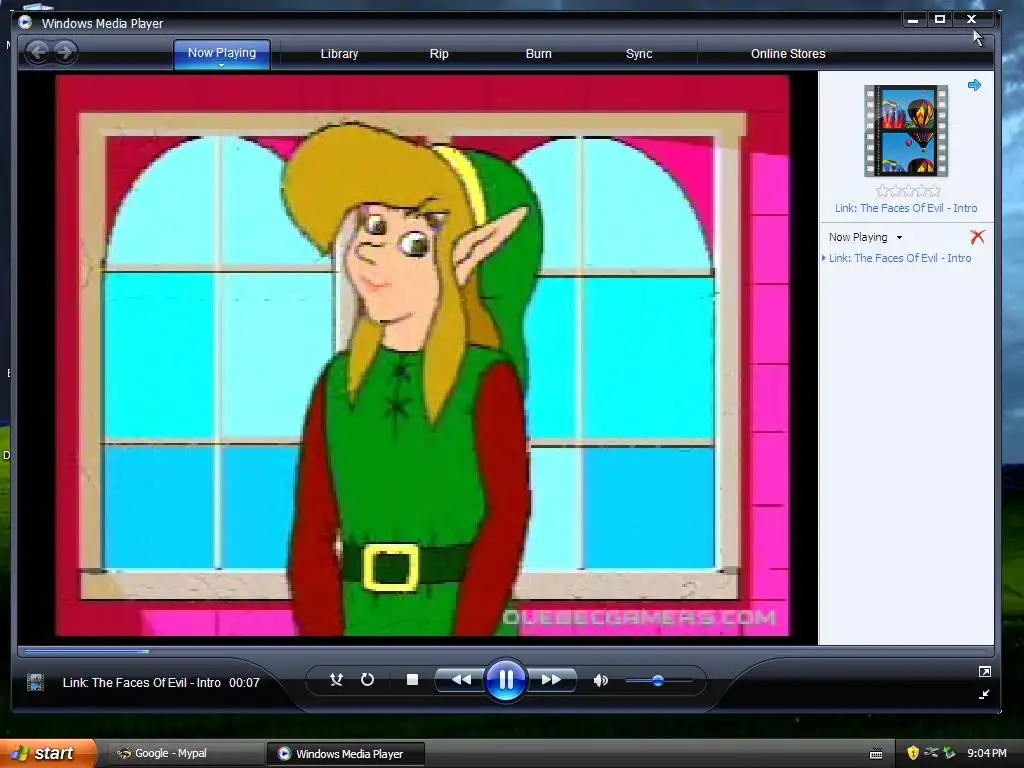Open the Now Playing list dropdown arrow

(899, 238)
